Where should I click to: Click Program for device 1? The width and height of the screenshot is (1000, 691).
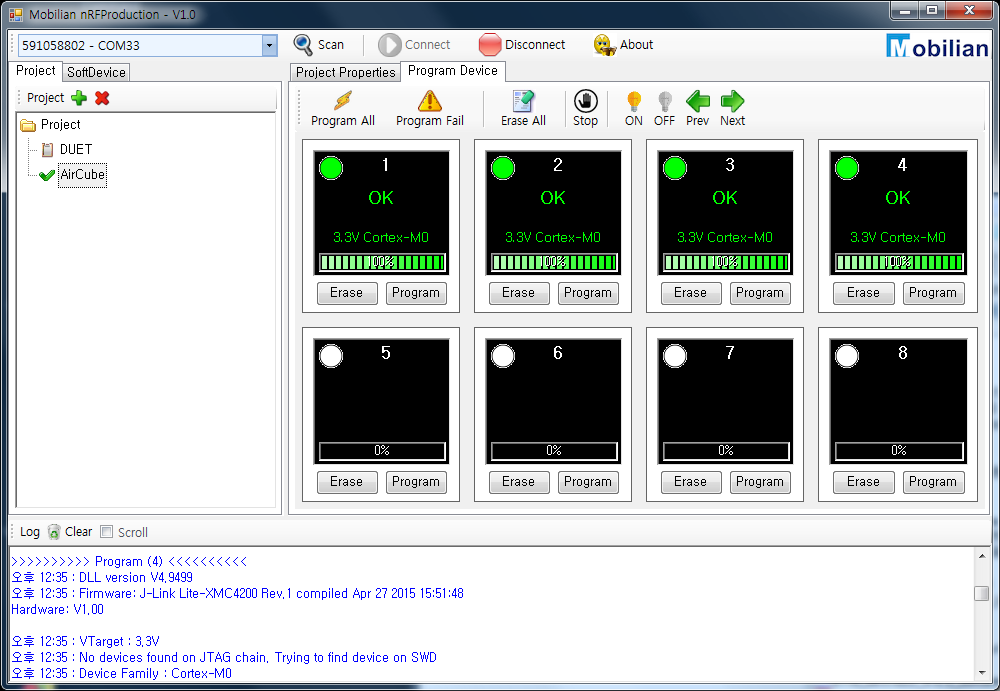point(416,293)
